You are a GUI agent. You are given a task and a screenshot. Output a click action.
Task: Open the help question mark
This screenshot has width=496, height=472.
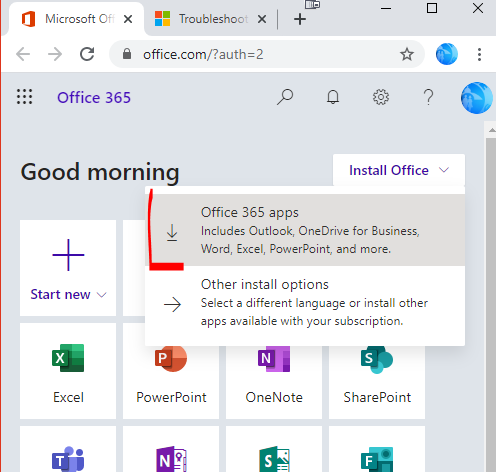[x=429, y=97]
